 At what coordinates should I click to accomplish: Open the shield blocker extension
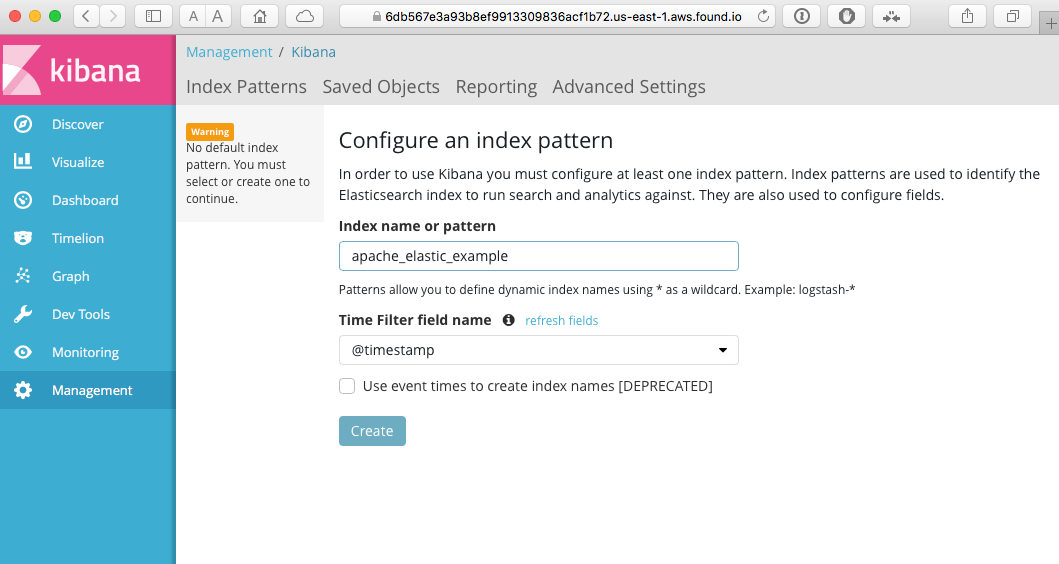pyautogui.click(x=847, y=16)
